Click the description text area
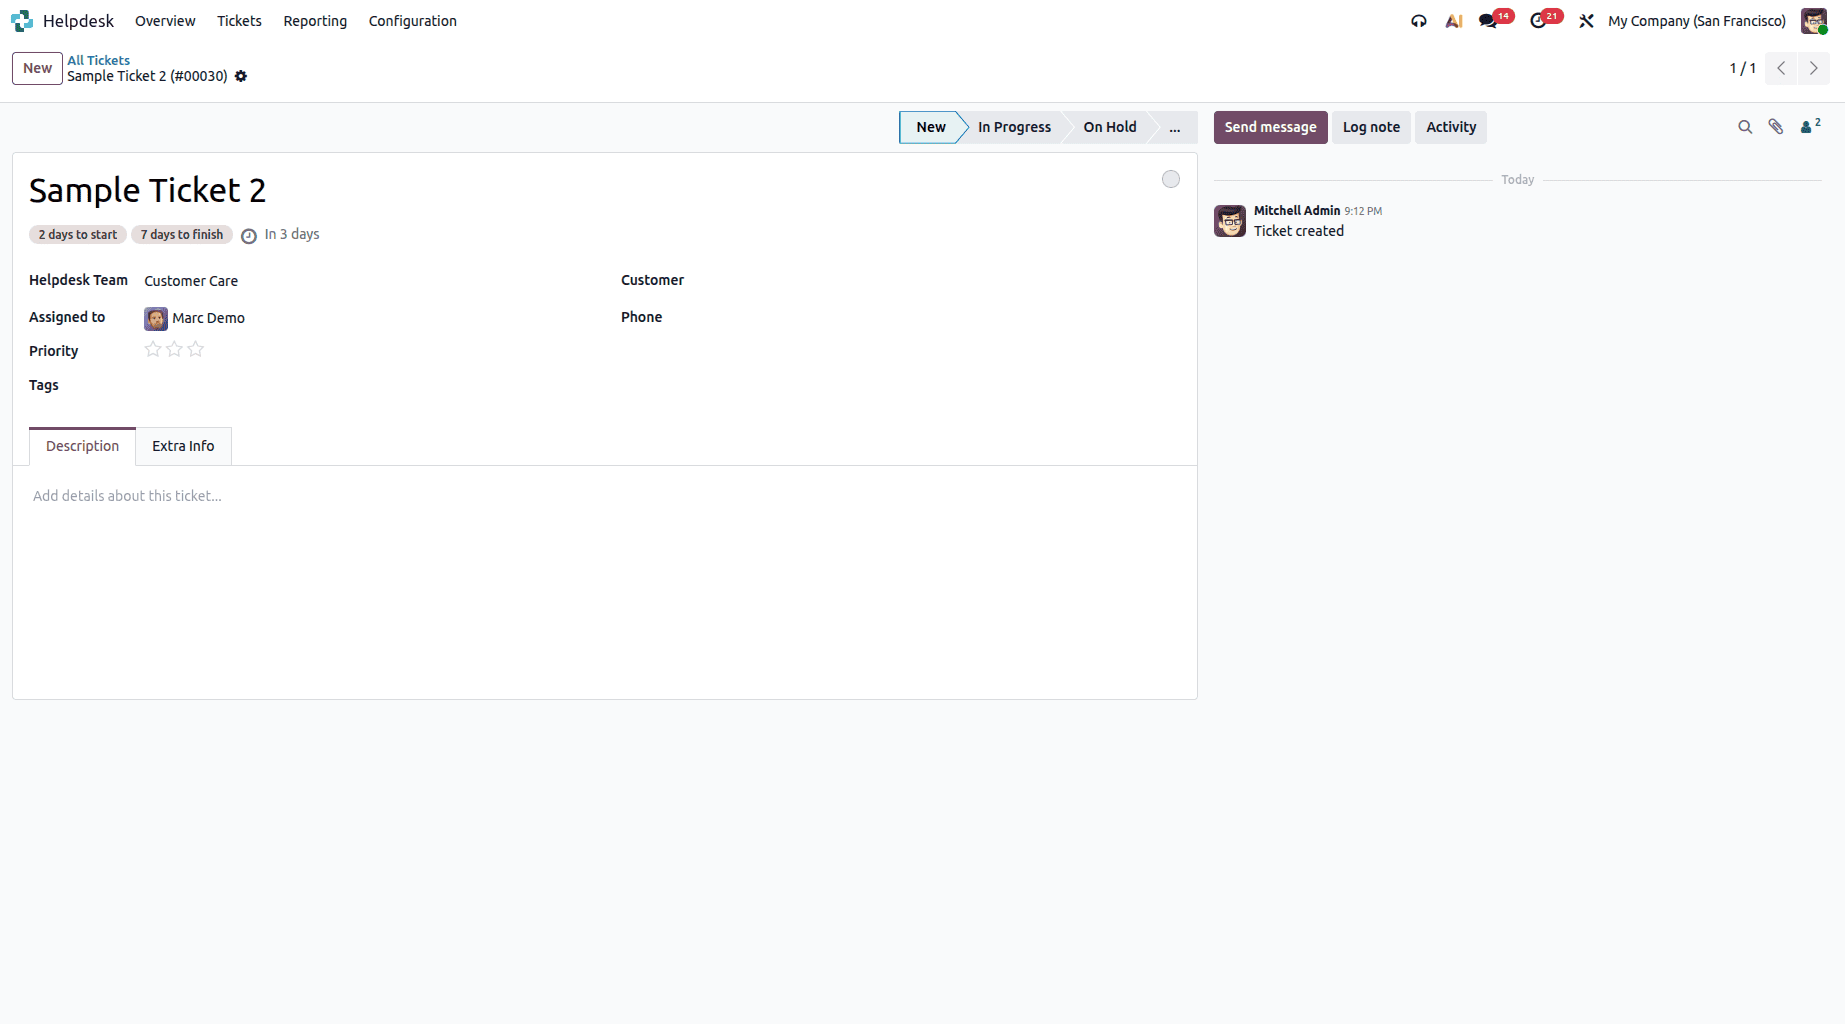 604,496
